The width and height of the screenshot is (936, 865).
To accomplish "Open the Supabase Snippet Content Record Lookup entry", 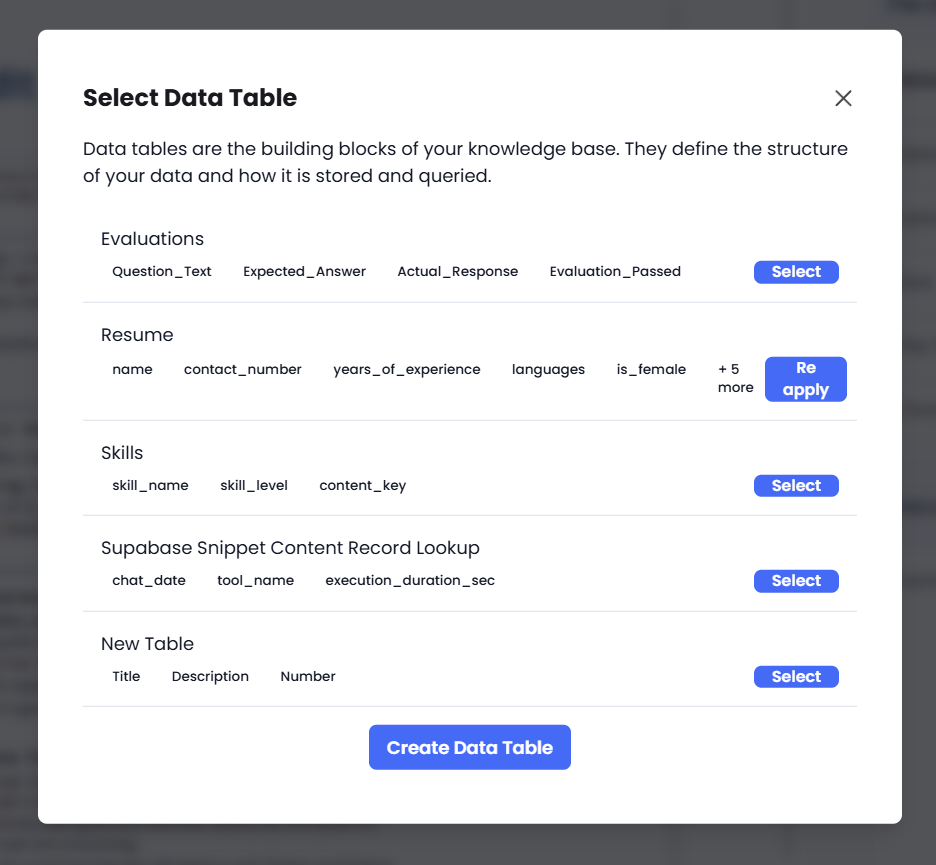I will click(290, 548).
